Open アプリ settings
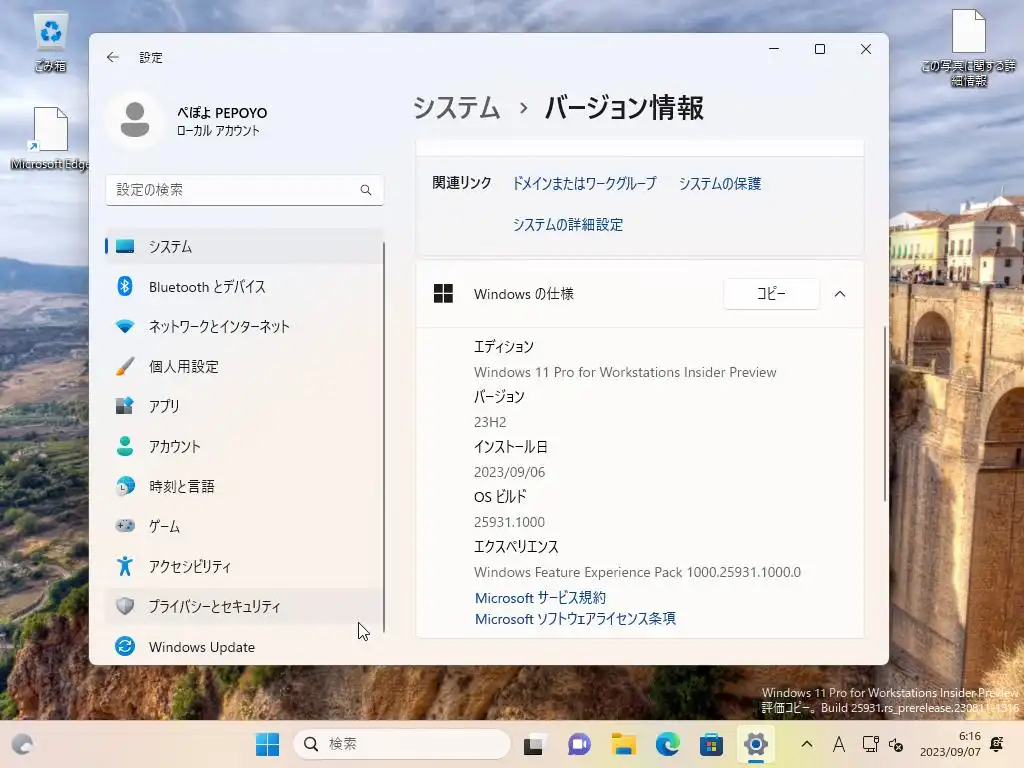Image resolution: width=1024 pixels, height=768 pixels. 244,406
